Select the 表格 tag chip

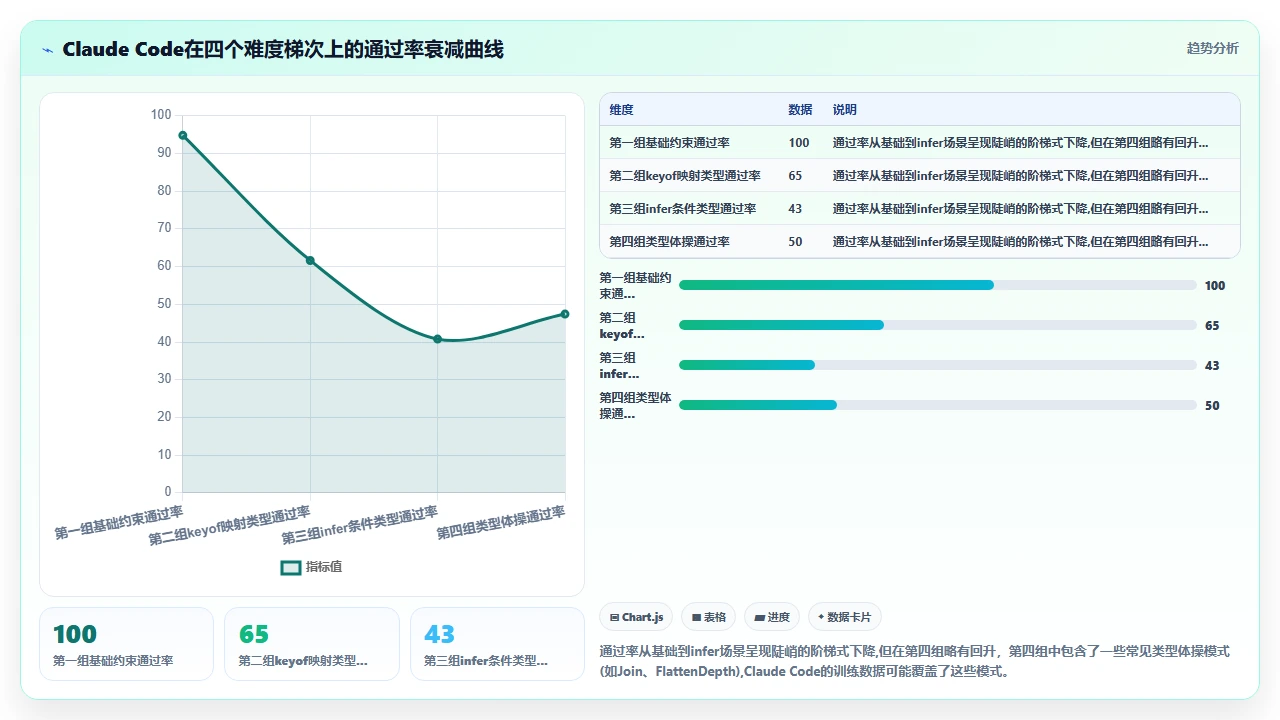pyautogui.click(x=708, y=617)
